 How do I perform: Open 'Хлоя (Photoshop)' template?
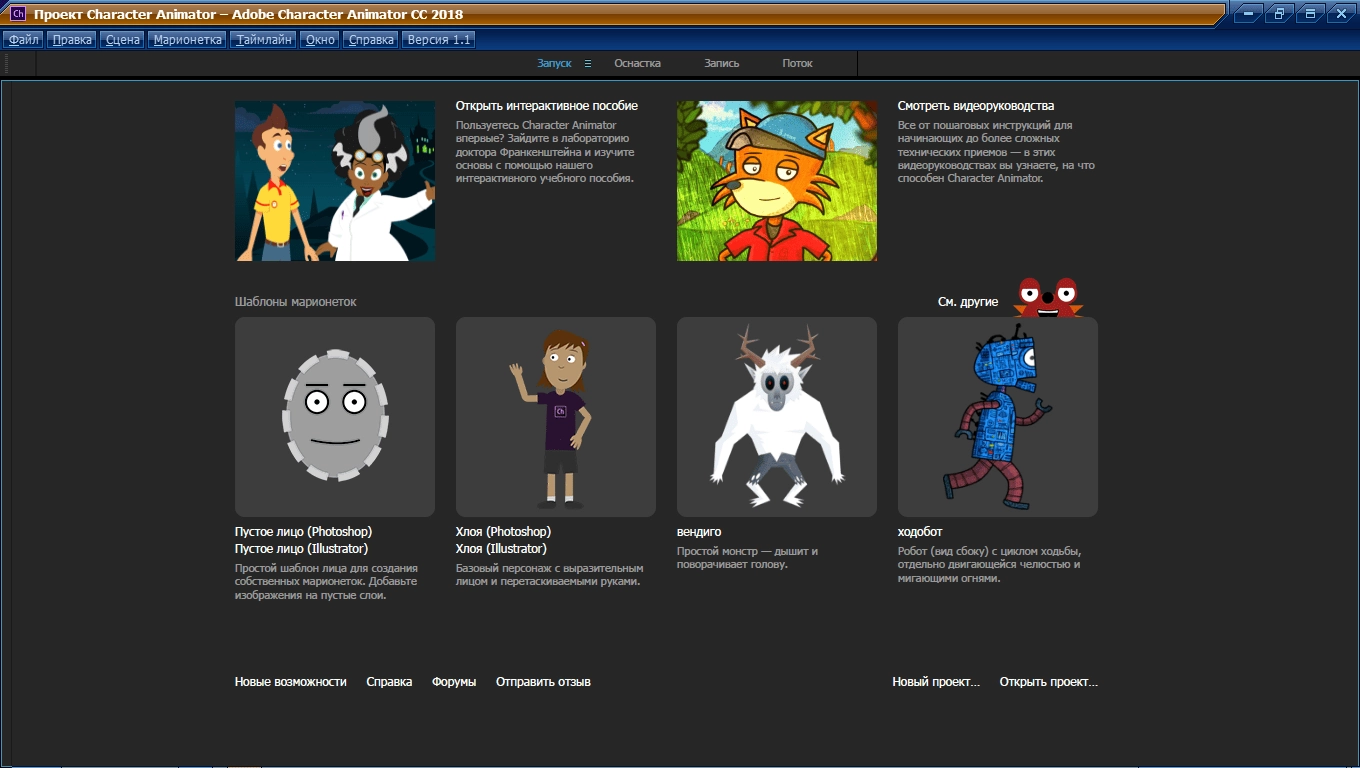[x=503, y=532]
